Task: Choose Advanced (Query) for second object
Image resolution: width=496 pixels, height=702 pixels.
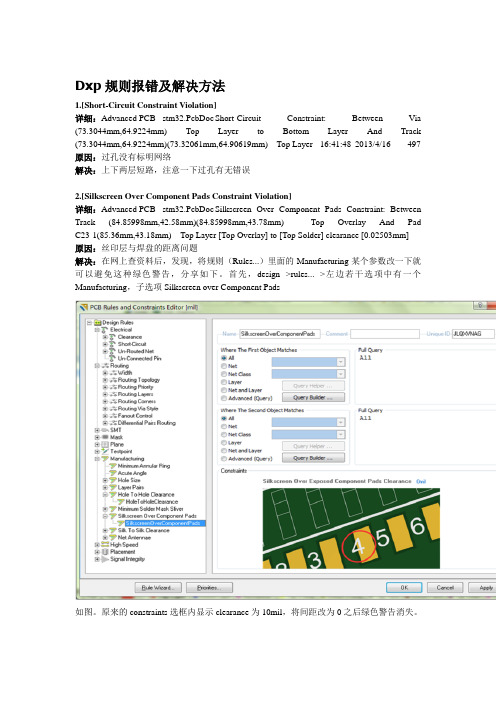Action: 224,458
